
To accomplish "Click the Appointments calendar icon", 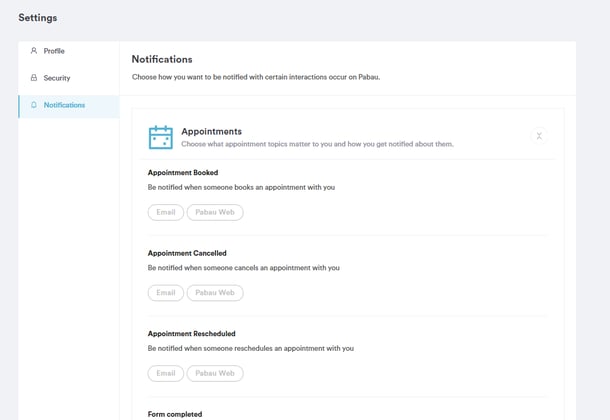I will pos(160,137).
